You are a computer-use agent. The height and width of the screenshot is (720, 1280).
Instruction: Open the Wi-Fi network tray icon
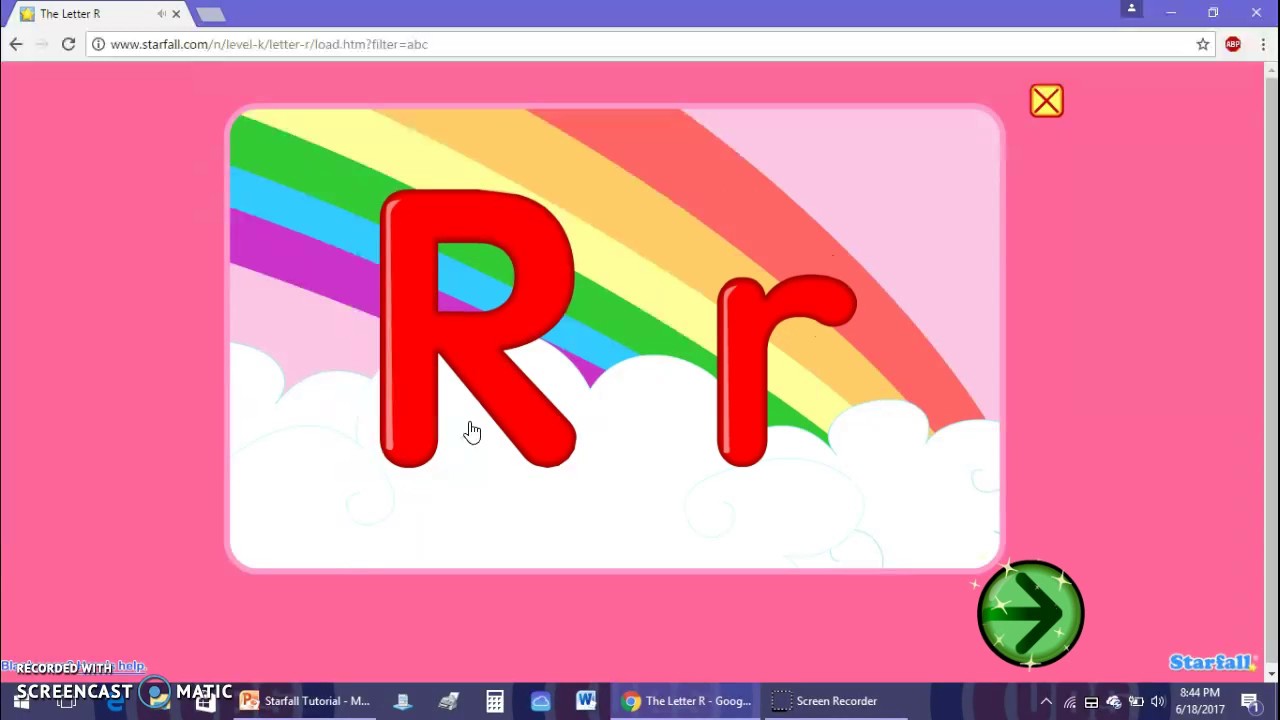point(1070,701)
